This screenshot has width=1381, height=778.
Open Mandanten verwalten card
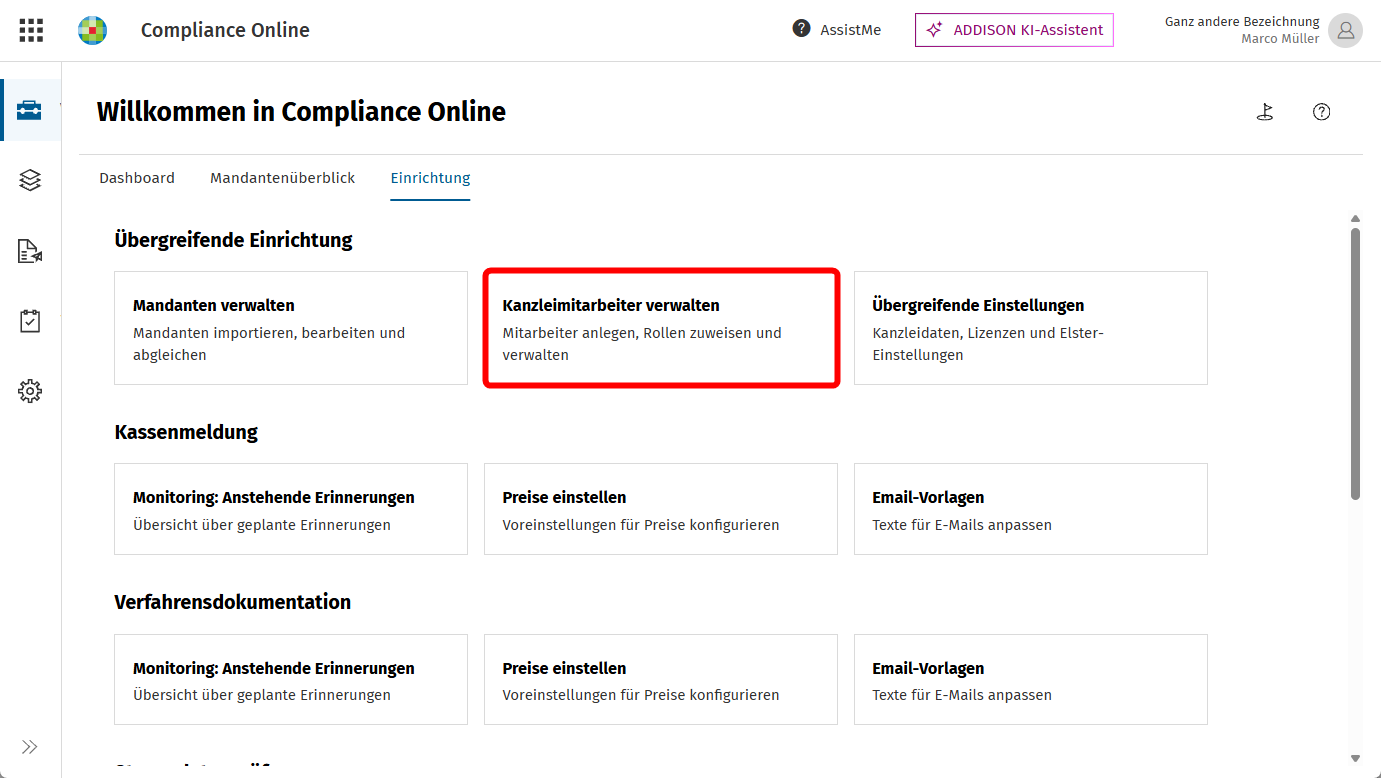click(291, 328)
